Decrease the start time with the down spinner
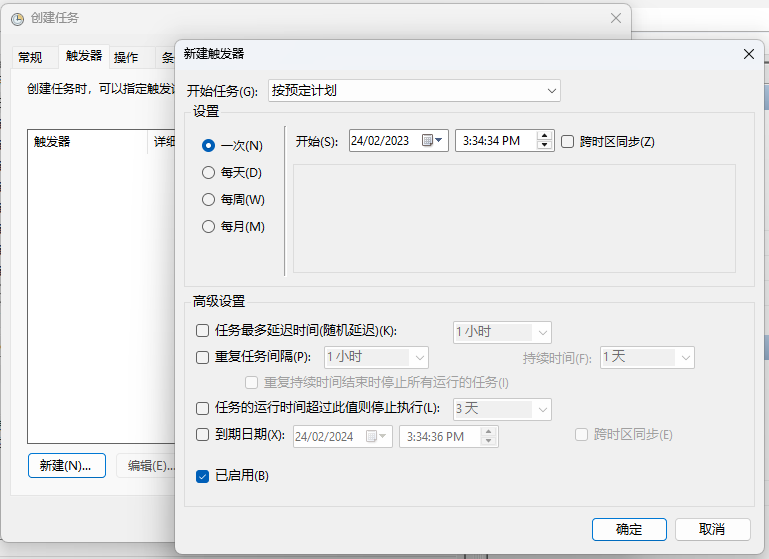 [x=544, y=145]
